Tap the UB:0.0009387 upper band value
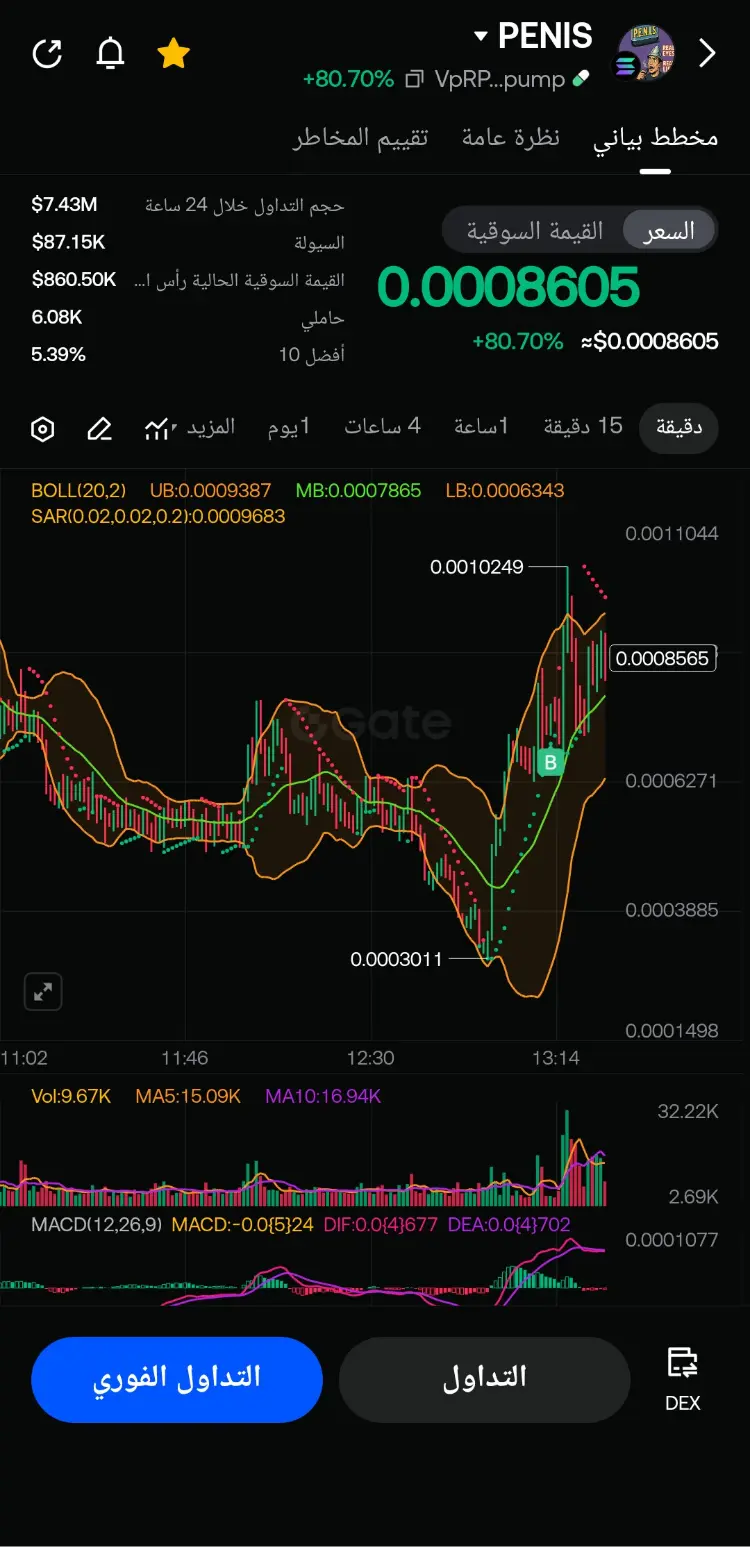Screen dimensions: 750x1547 pyautogui.click(x=210, y=491)
